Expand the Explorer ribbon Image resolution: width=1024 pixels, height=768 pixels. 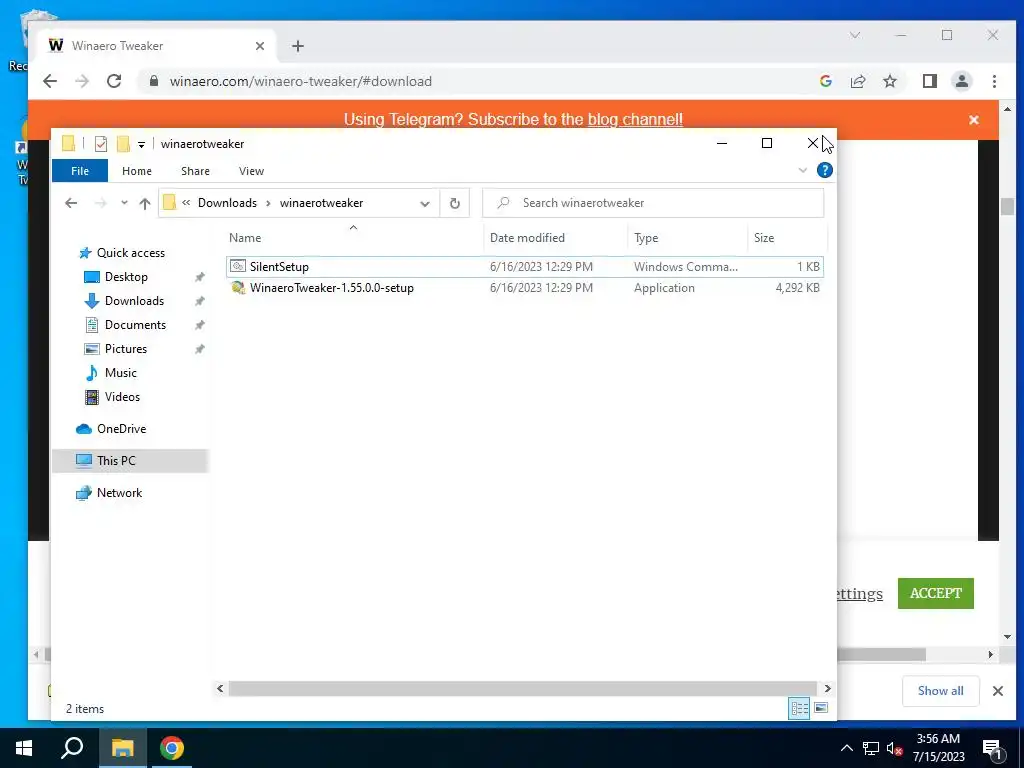click(803, 170)
